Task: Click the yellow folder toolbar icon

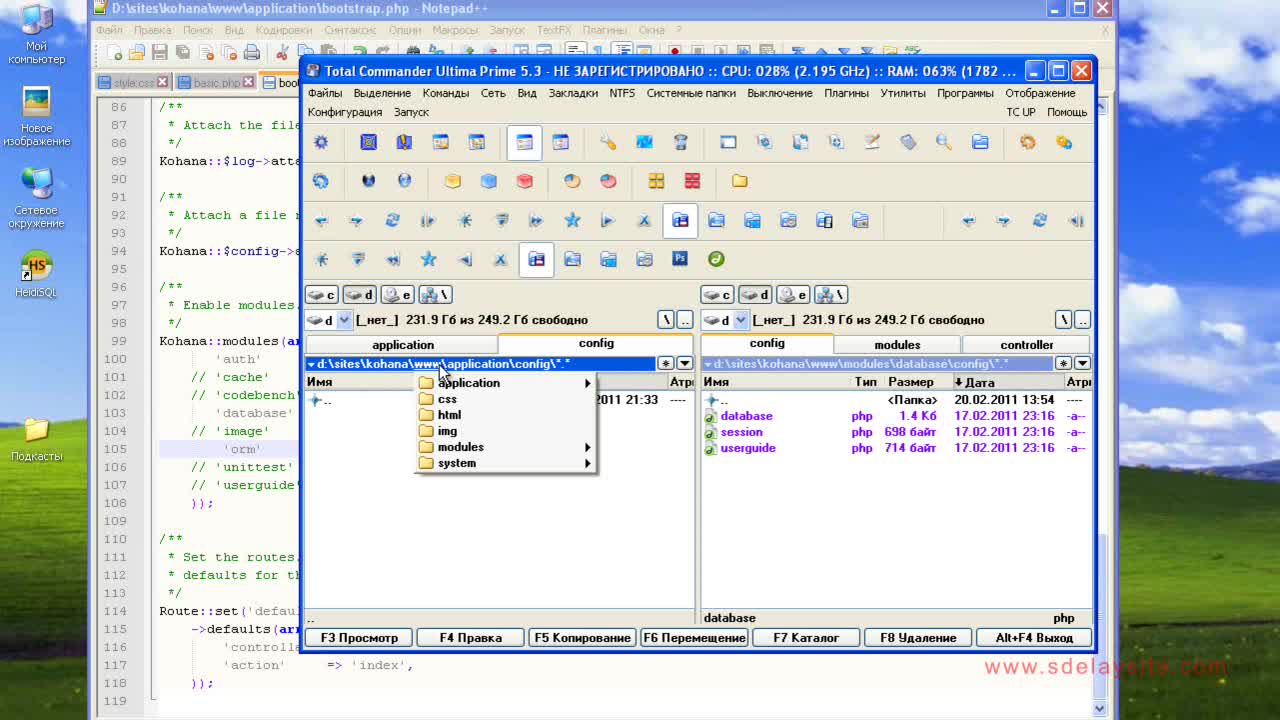Action: point(740,181)
